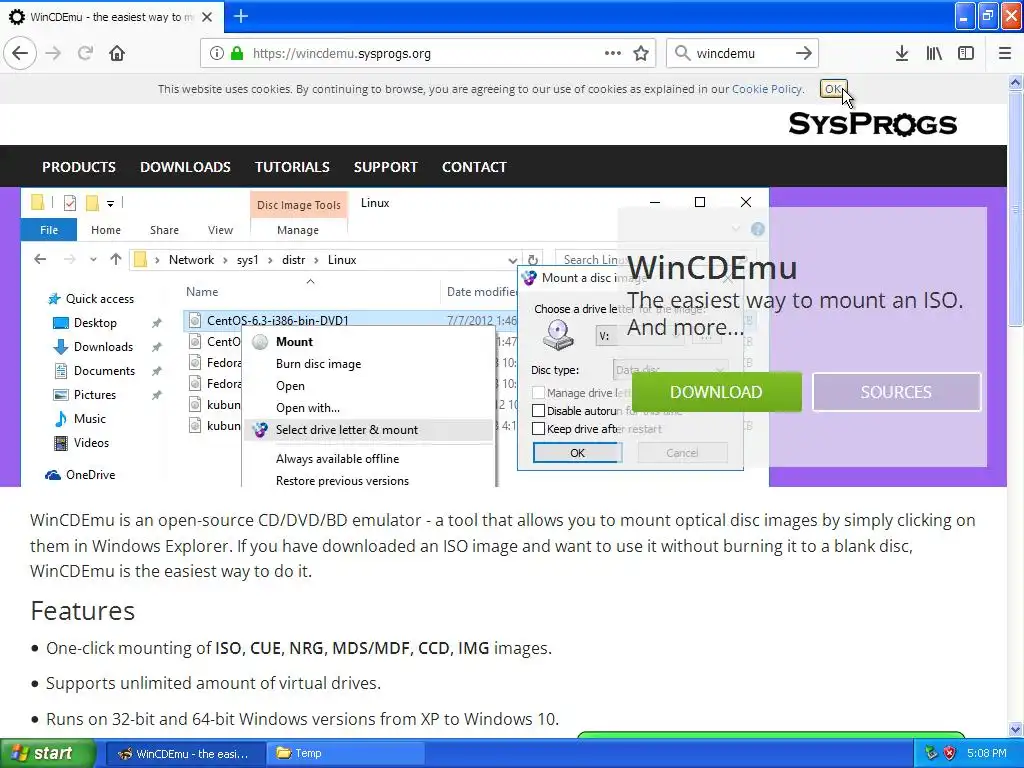The height and width of the screenshot is (768, 1024).
Task: Click the taskbar clock showing 5:08 PM
Action: click(x=987, y=754)
